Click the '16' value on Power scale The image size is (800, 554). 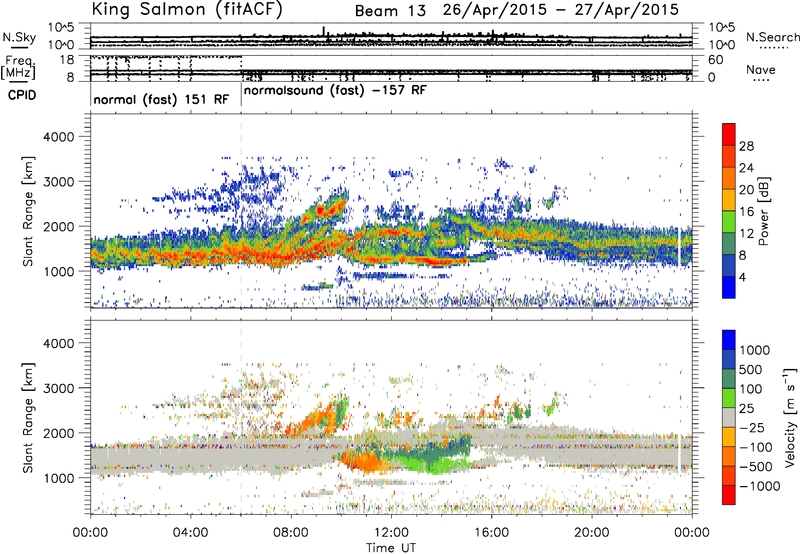(746, 212)
